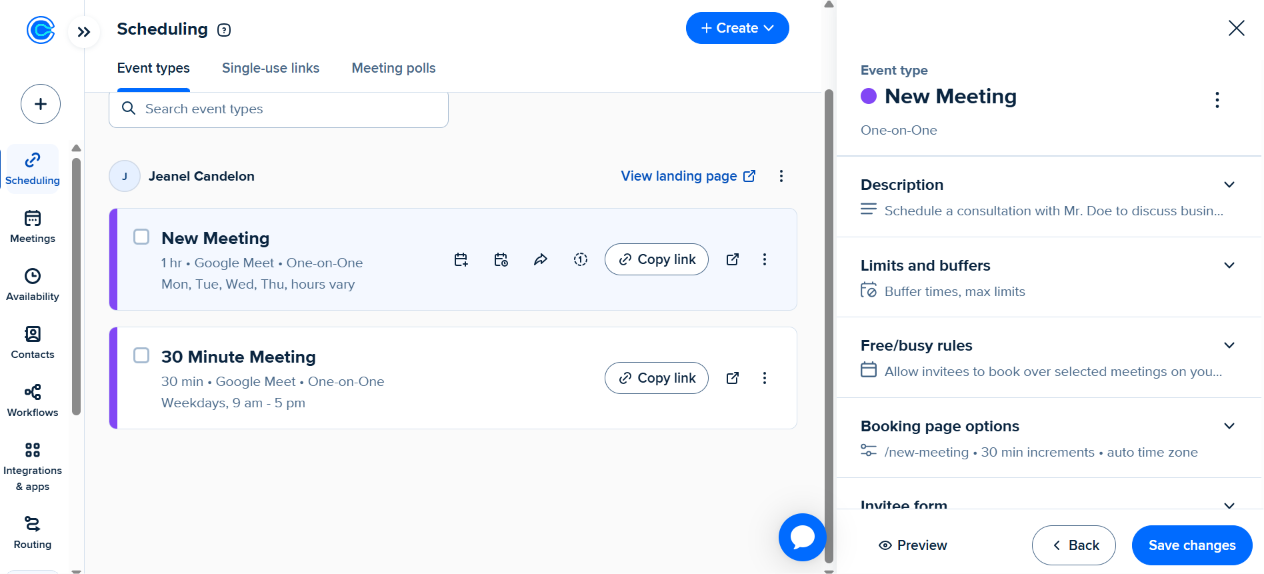Open three-dot menu next to New Meeting title in panel
The image size is (1264, 574).
pos(1217,100)
